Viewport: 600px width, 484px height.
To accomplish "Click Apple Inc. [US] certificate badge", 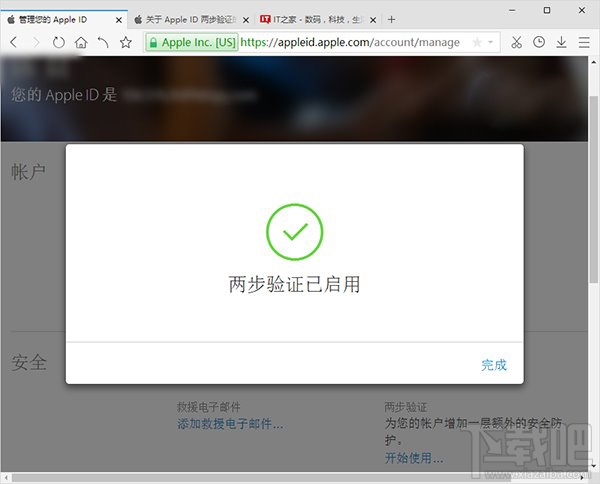I will (x=192, y=42).
